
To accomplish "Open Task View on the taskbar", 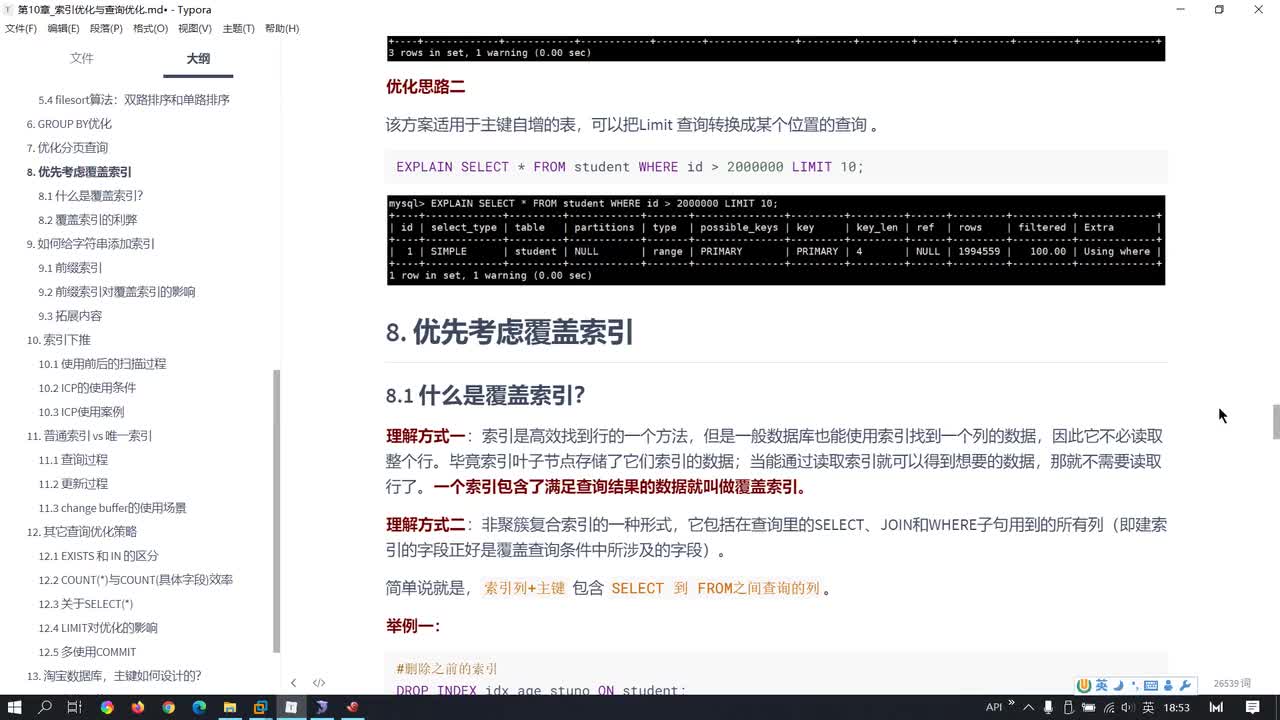I will [x=74, y=707].
